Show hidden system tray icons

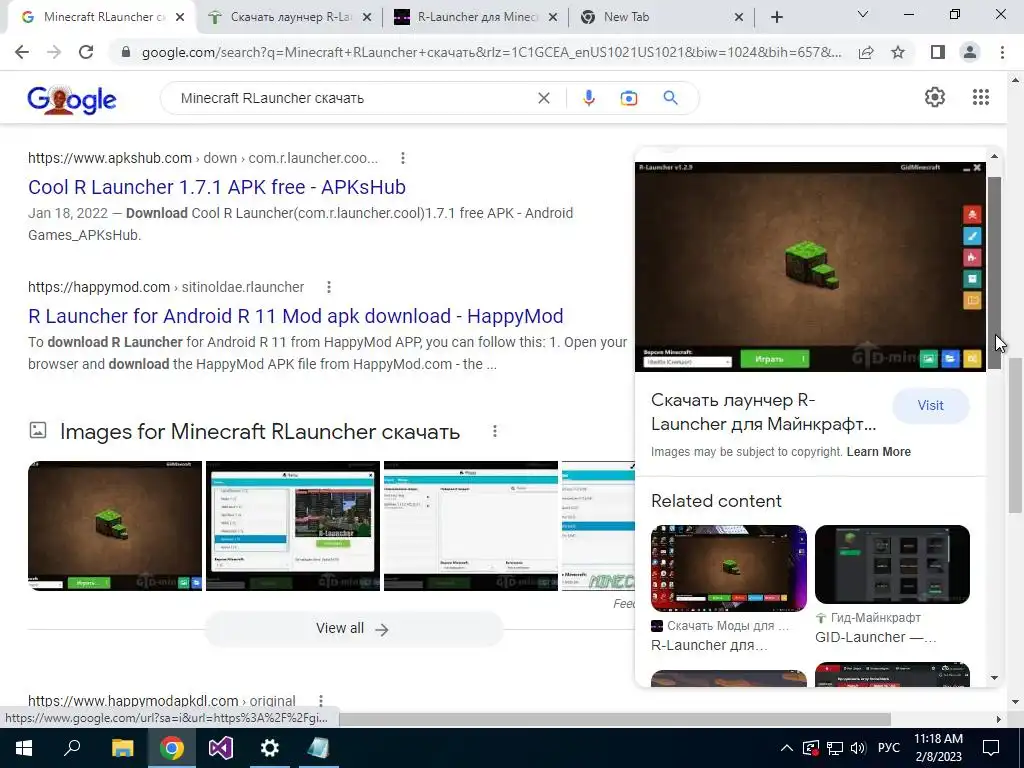[787, 748]
